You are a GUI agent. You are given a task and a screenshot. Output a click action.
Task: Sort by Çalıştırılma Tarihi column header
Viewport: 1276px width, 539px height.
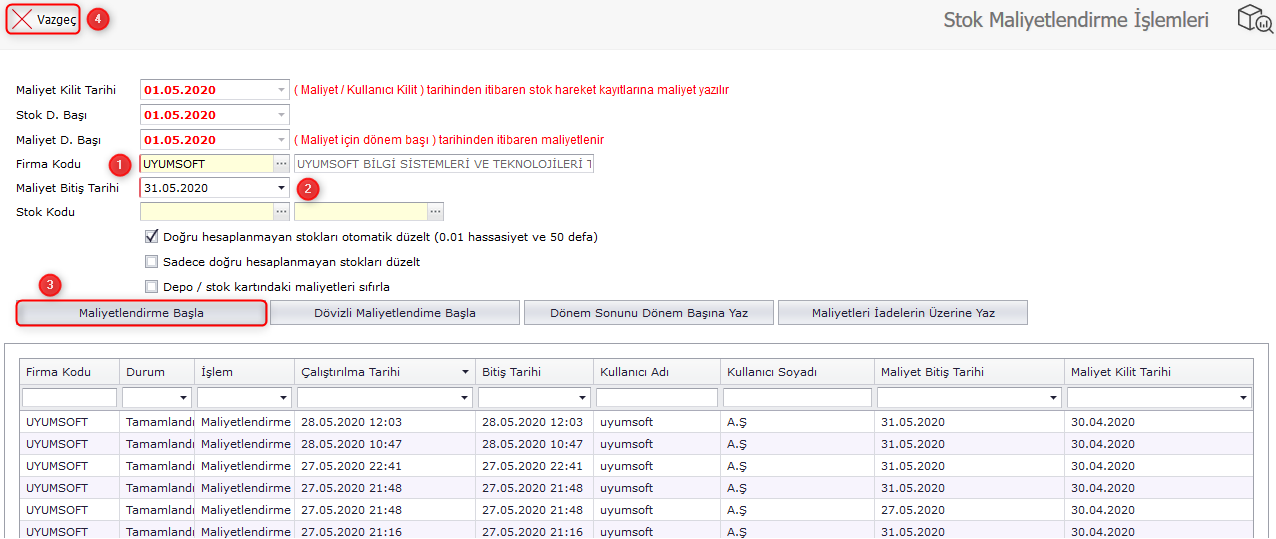(380, 372)
